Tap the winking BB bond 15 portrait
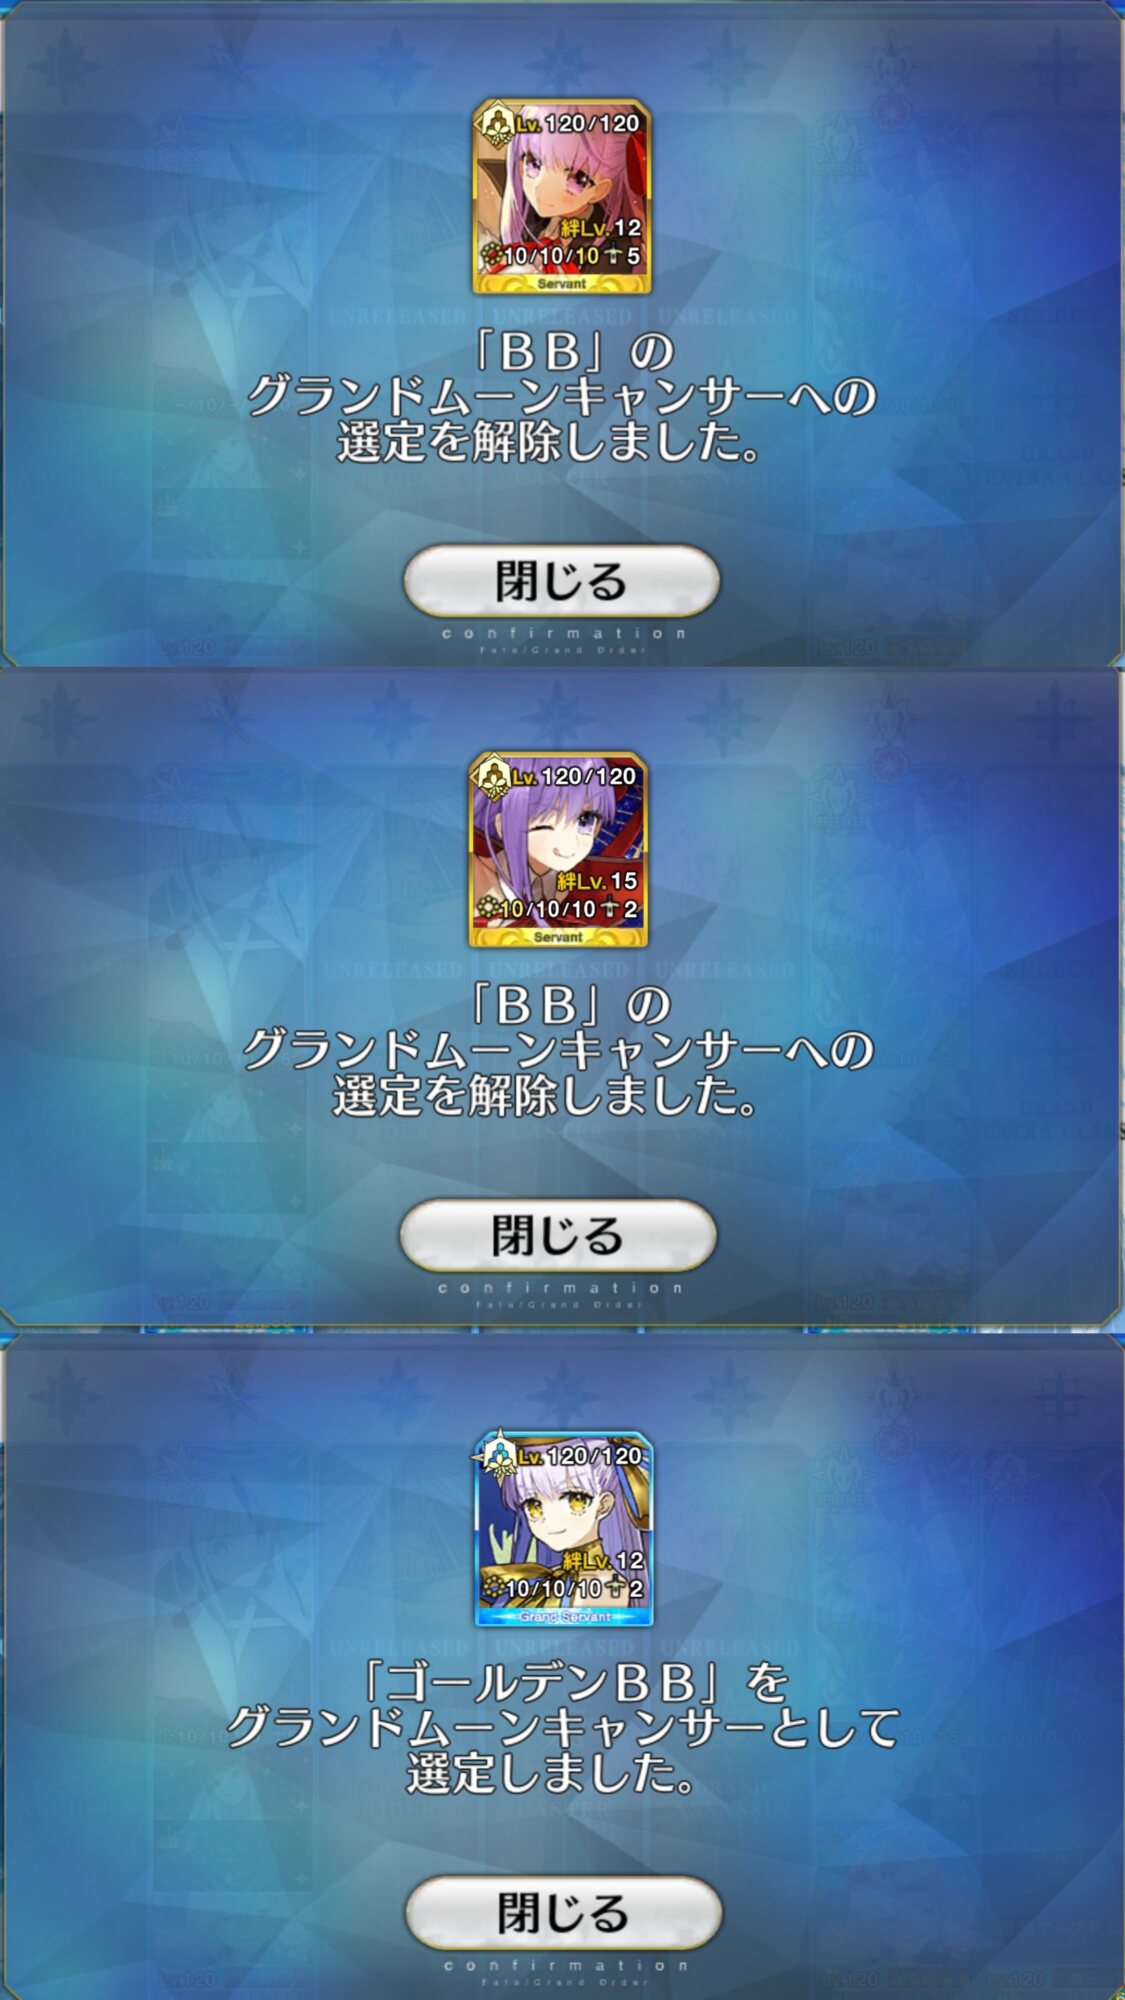The image size is (1125, 2000). click(558, 850)
